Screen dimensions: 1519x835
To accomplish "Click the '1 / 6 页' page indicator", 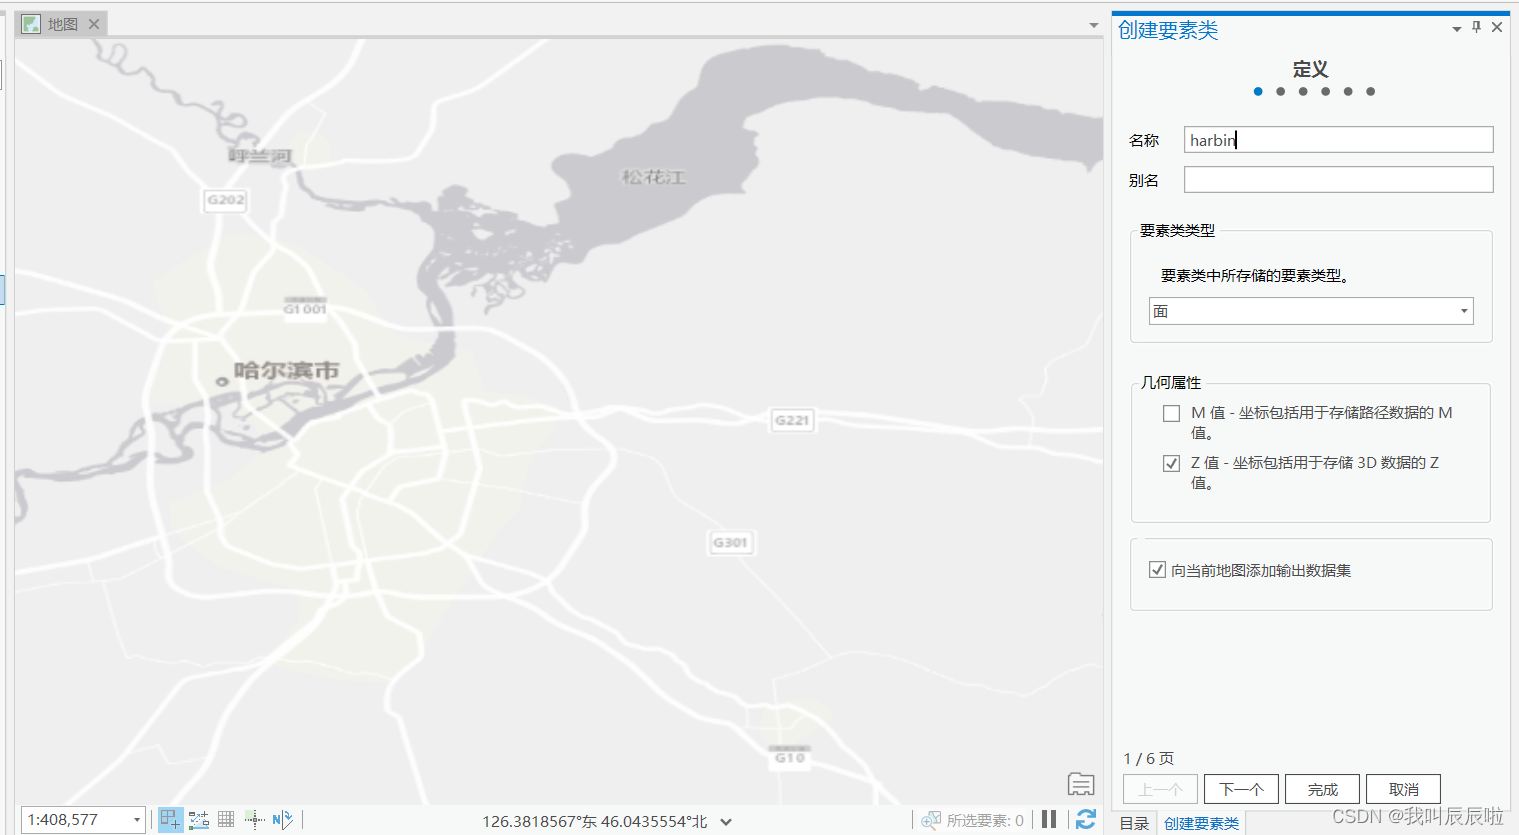I will pyautogui.click(x=1149, y=759).
